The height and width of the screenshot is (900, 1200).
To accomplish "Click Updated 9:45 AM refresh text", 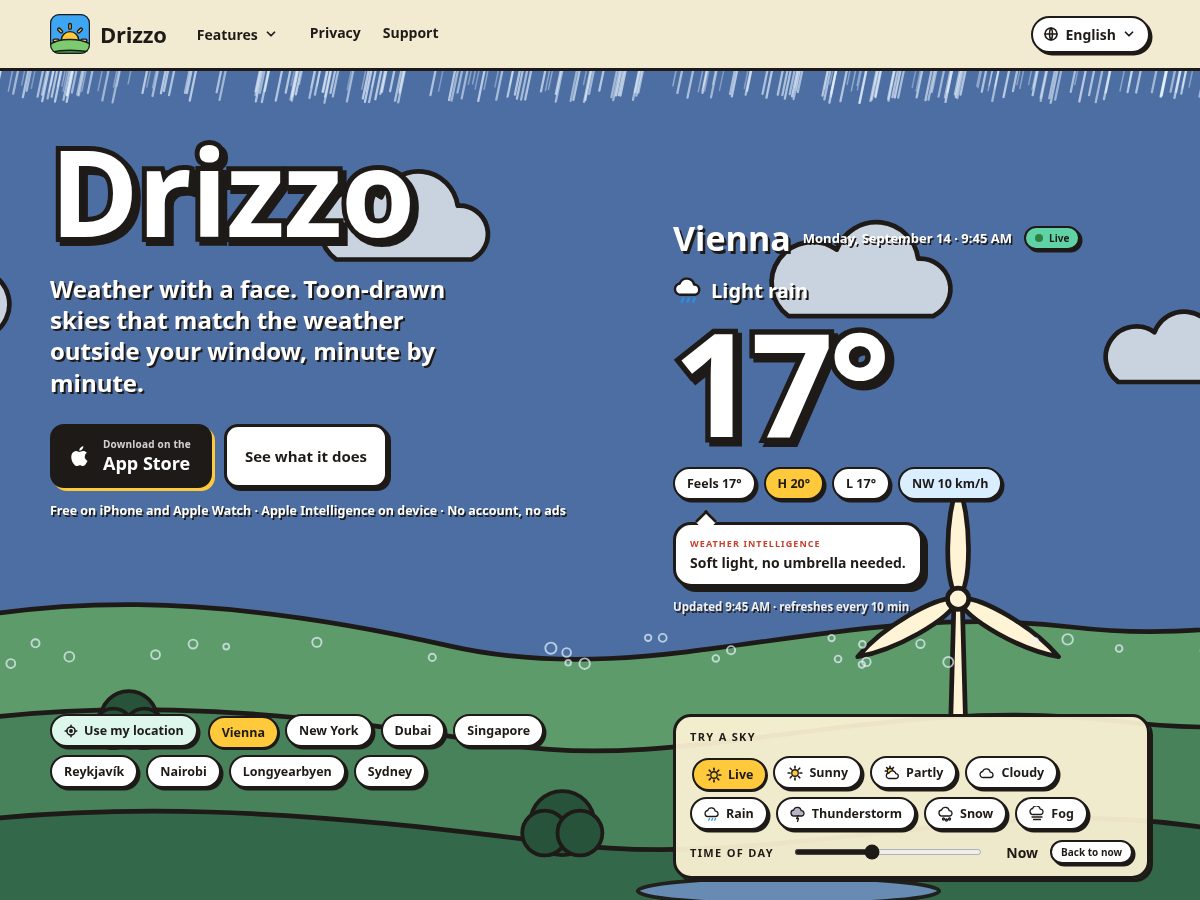I will 791,606.
